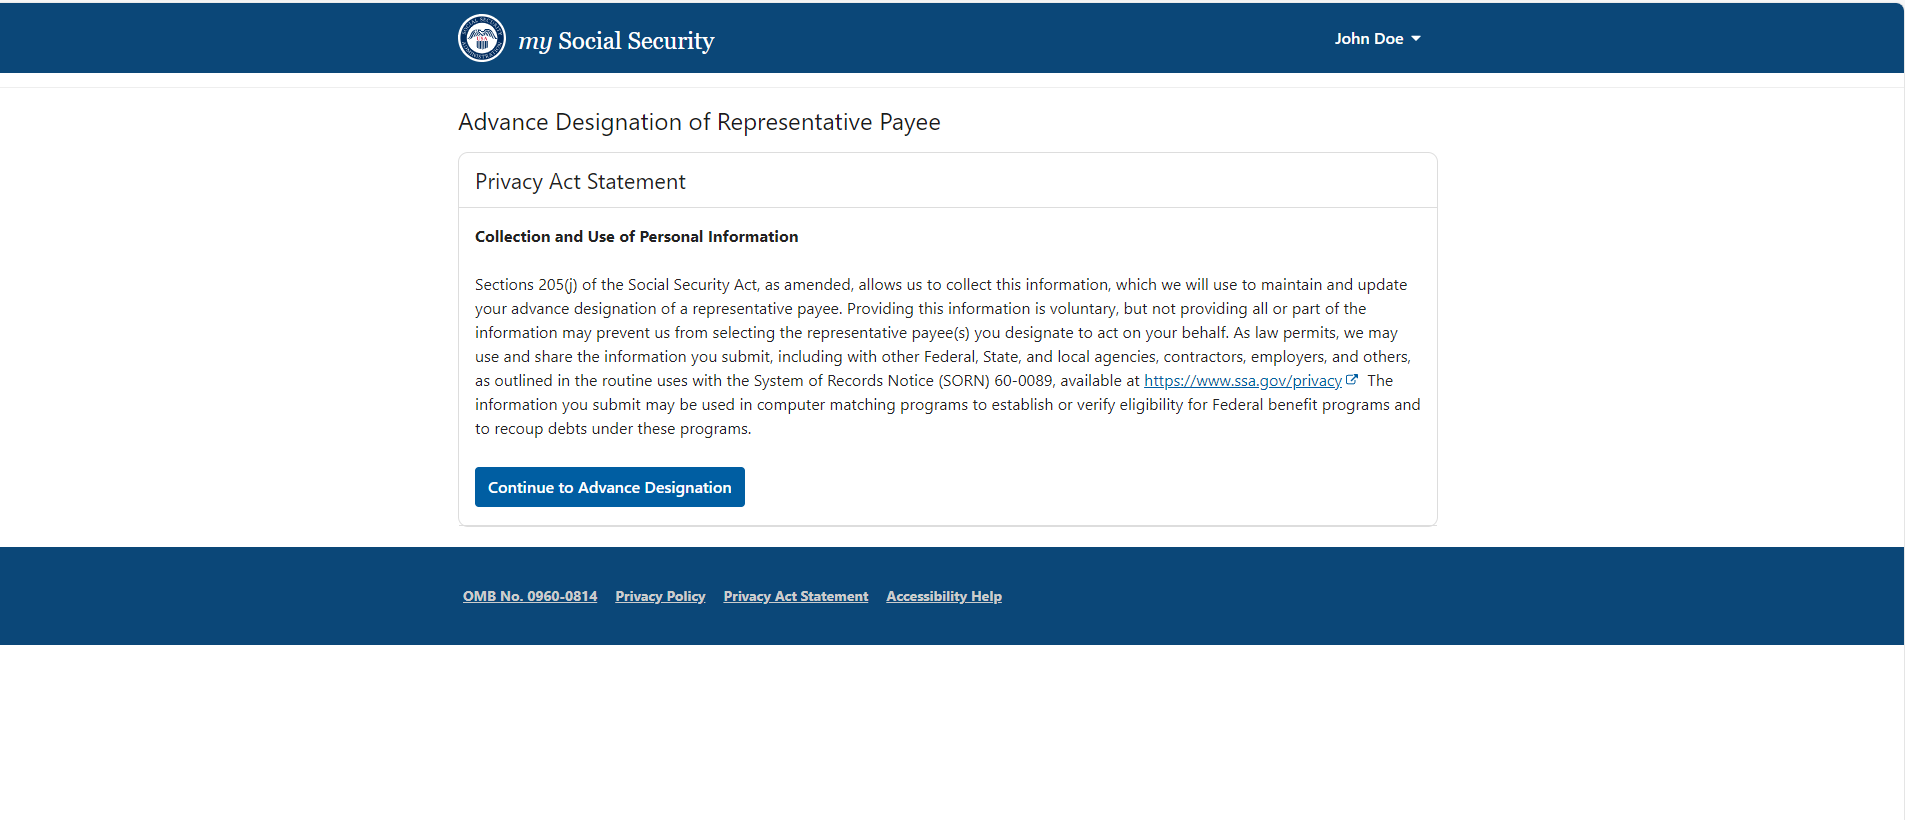Viewport: 1905px width, 820px height.
Task: Open the OMB No. 0960-0814 footer link
Action: click(530, 596)
